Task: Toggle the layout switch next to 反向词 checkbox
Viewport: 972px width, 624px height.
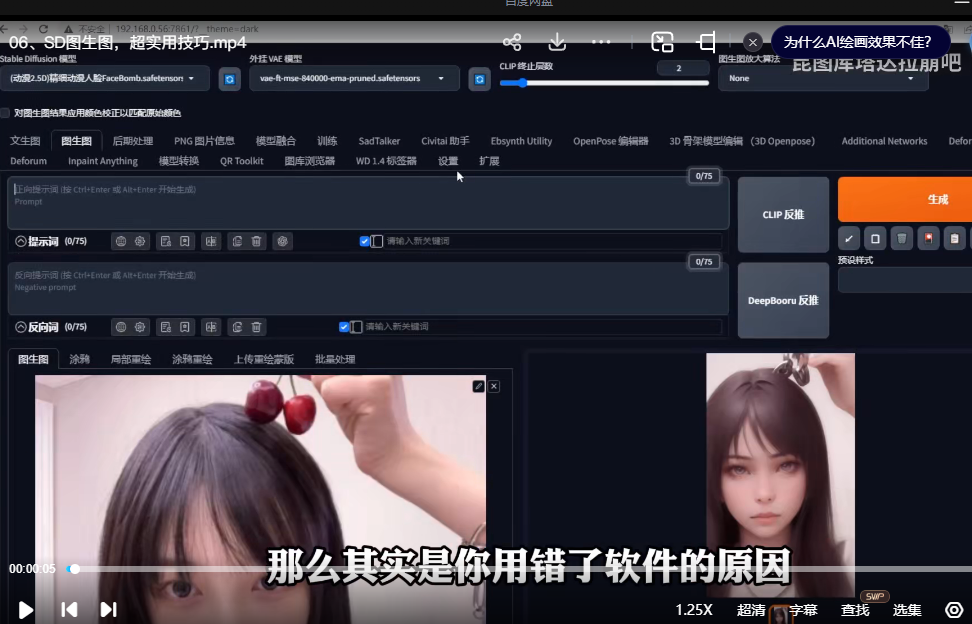Action: coord(356,327)
